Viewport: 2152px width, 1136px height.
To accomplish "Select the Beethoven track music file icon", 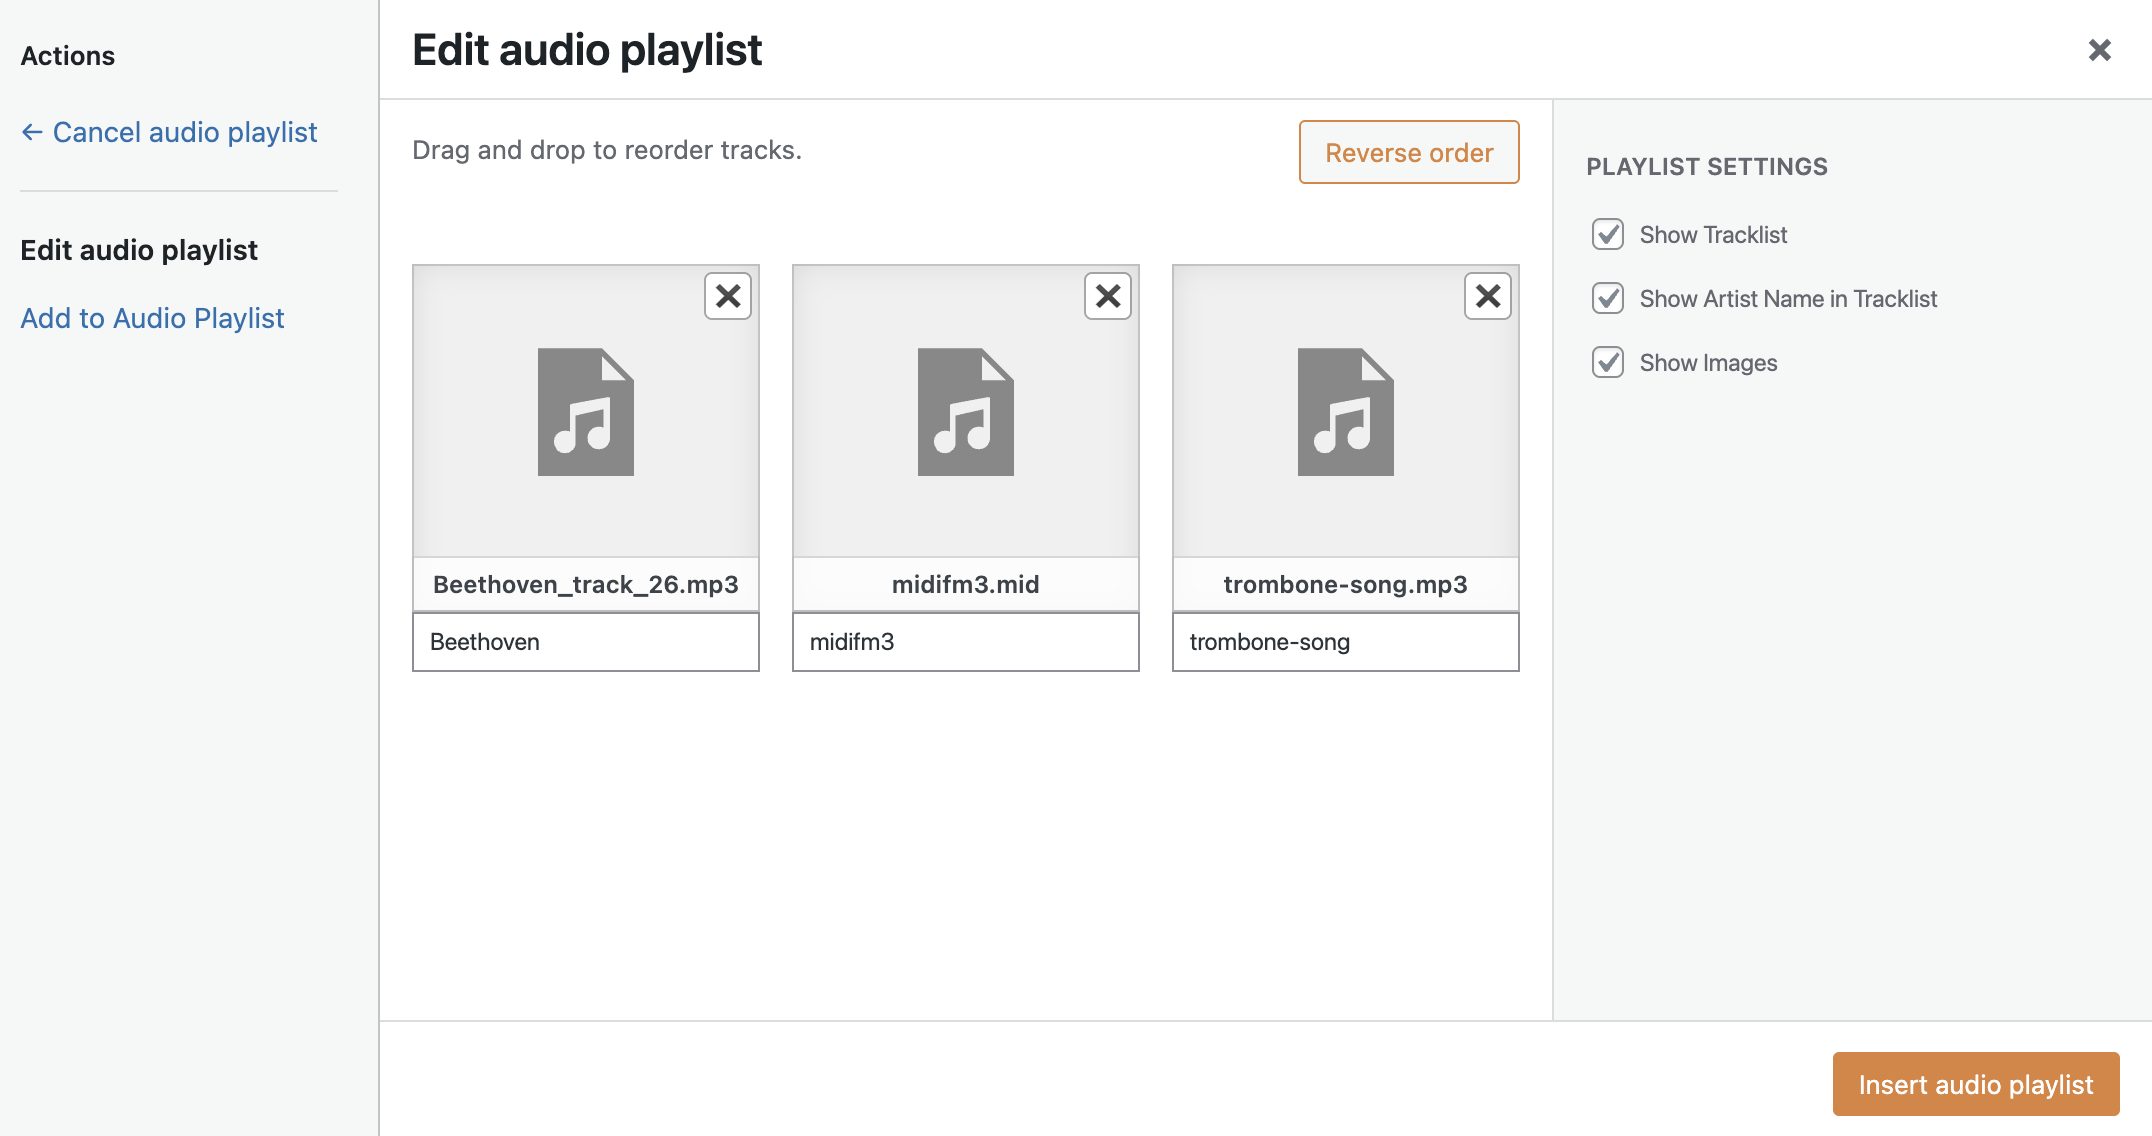I will pyautogui.click(x=586, y=412).
